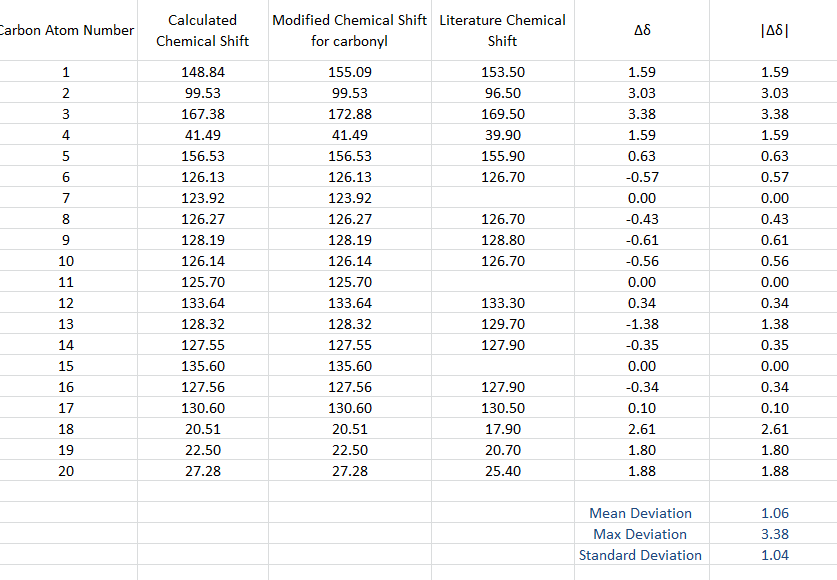Select the 'Literature Chemical Shift' header cell
Screen dimensions: 837x580
[502, 30]
